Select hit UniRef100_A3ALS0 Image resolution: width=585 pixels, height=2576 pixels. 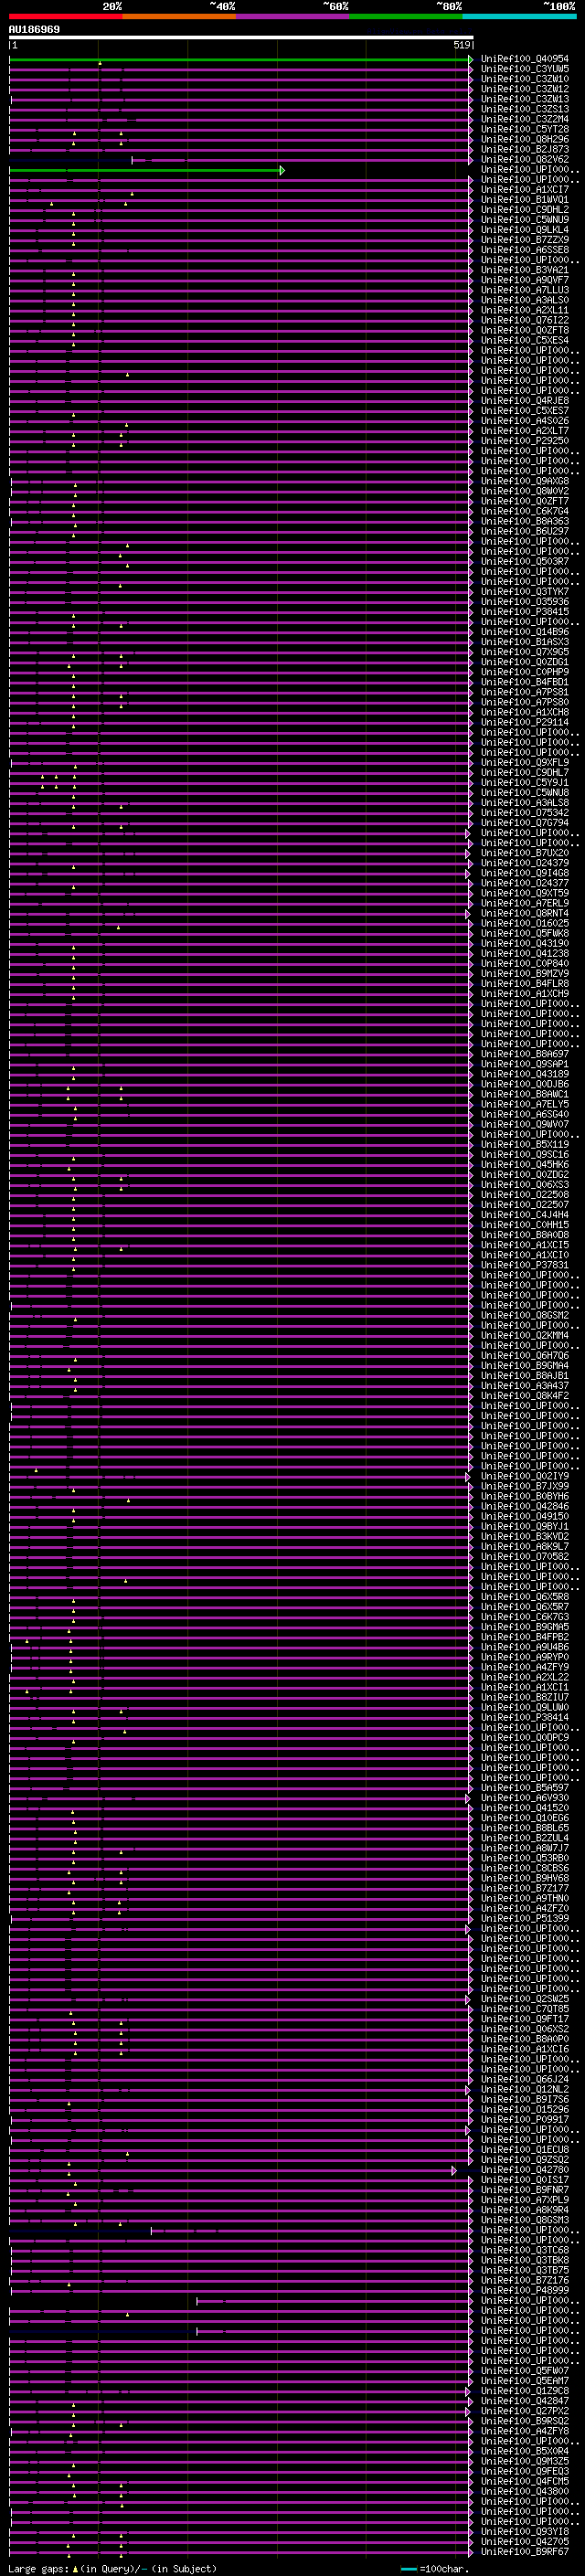tap(525, 300)
